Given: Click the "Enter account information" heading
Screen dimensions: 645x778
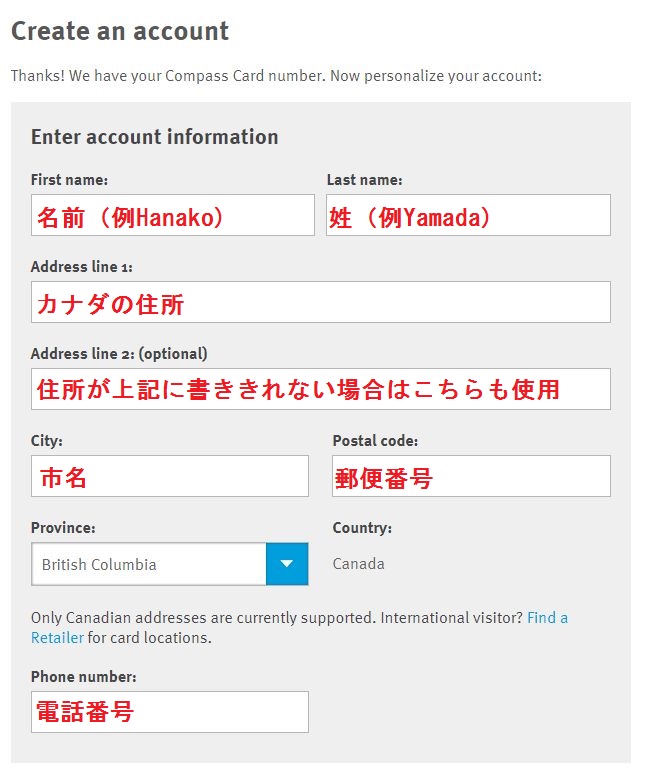Looking at the screenshot, I should (x=154, y=137).
